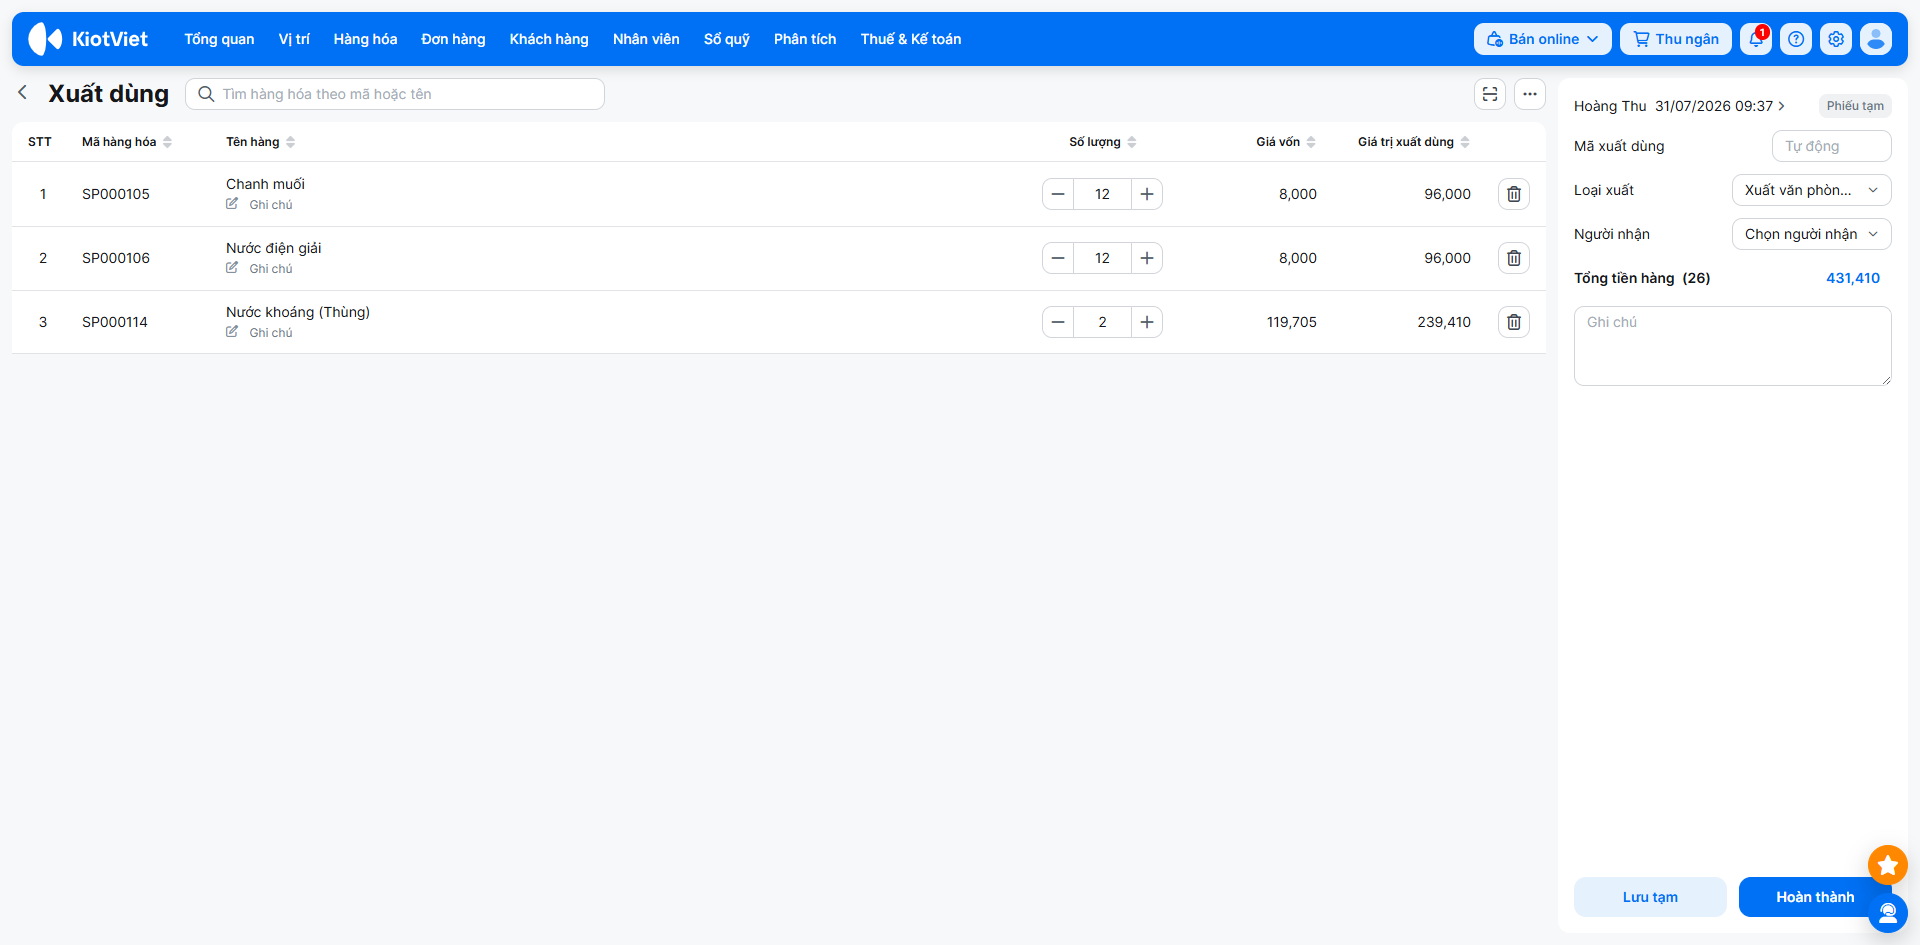Click product code SP000106
1920x945 pixels.
coord(116,258)
